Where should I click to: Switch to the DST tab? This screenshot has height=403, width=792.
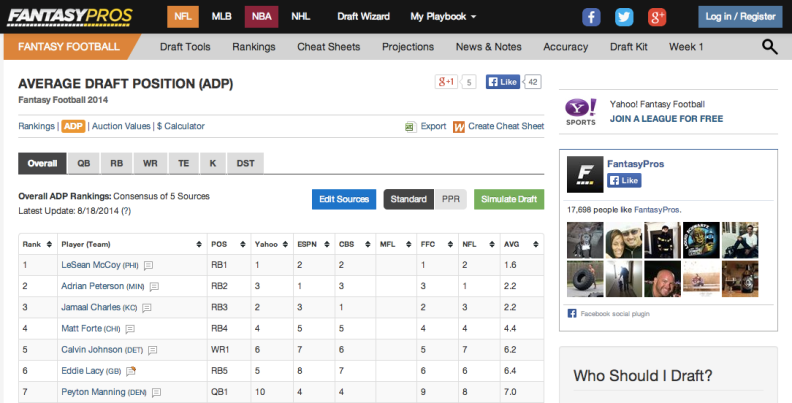pos(245,164)
